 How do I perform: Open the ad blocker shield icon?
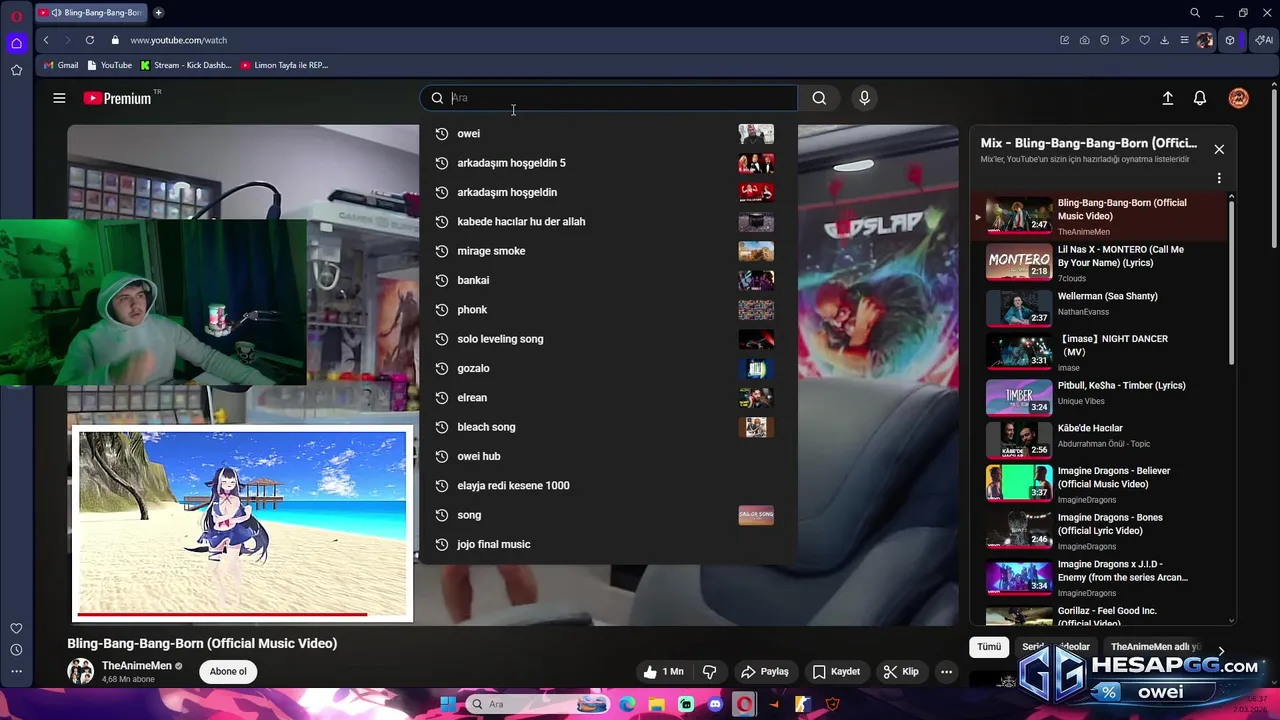(1104, 40)
